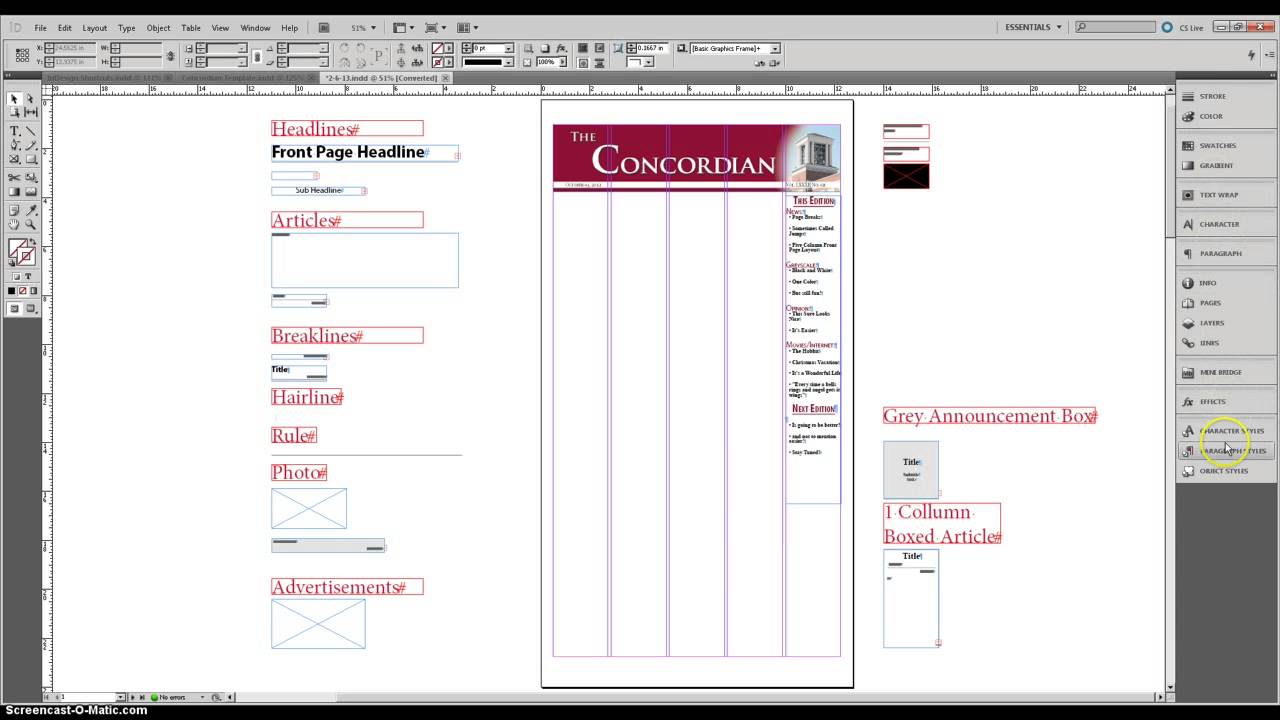Open Essentials workspace switcher
The height and width of the screenshot is (720, 1280).
click(x=1034, y=27)
